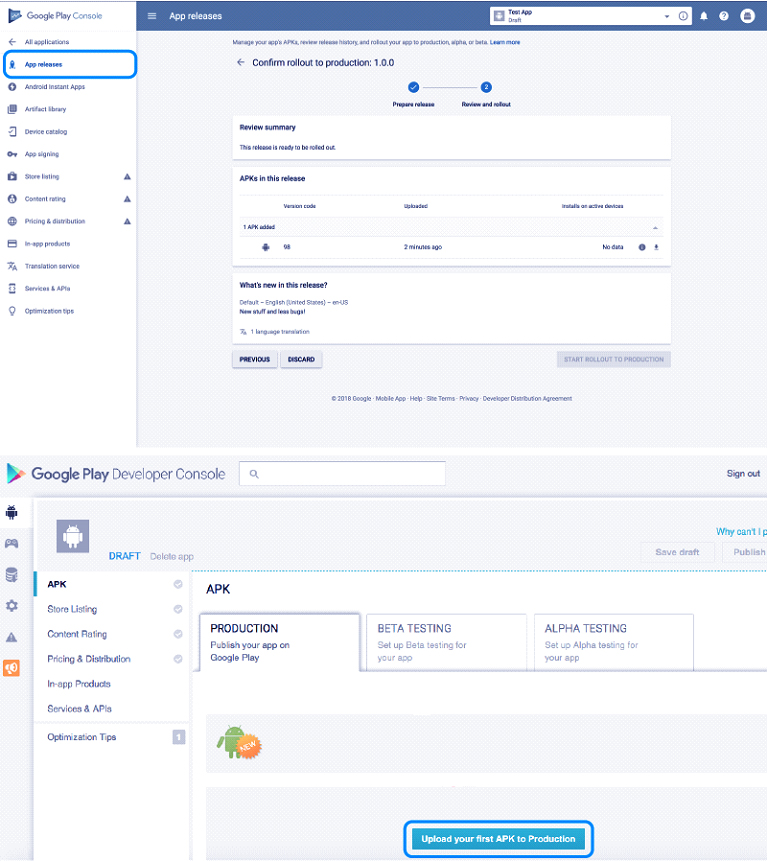Click the Learn more link
Image resolution: width=767 pixels, height=861 pixels.
[505, 42]
